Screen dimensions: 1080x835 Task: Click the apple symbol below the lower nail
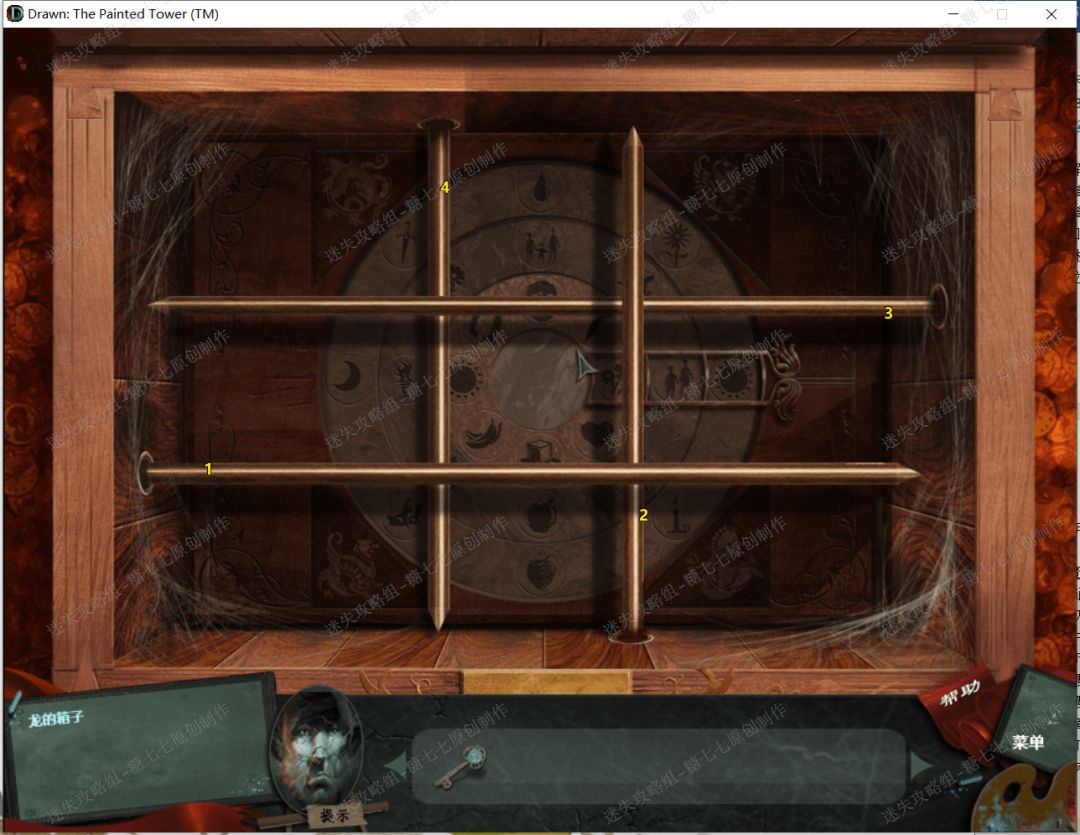tap(543, 516)
